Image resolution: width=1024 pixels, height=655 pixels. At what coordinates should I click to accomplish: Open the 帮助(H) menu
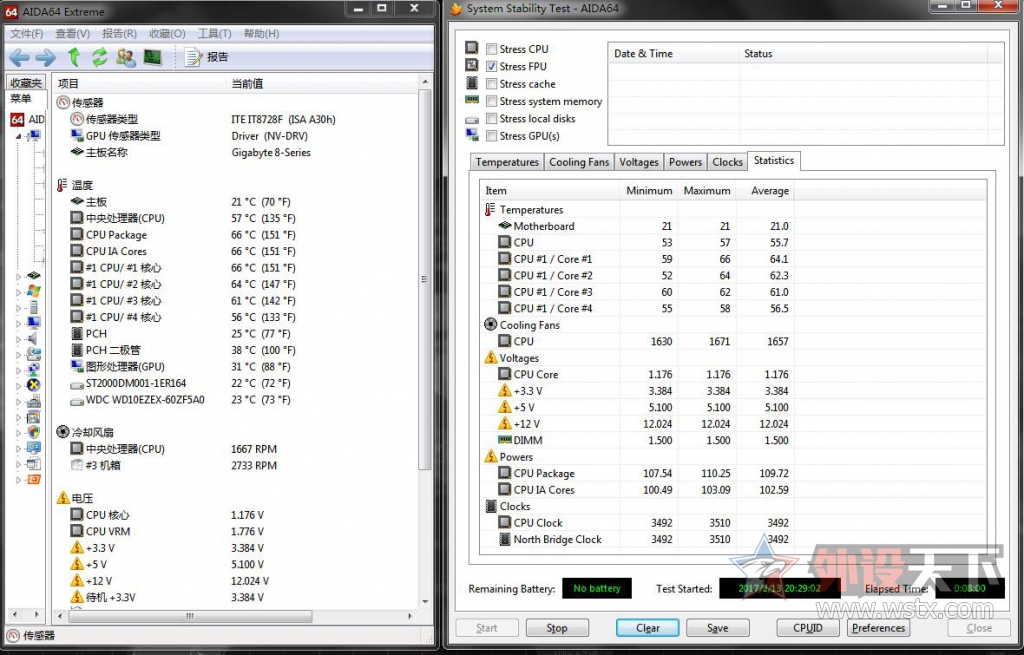click(x=261, y=33)
